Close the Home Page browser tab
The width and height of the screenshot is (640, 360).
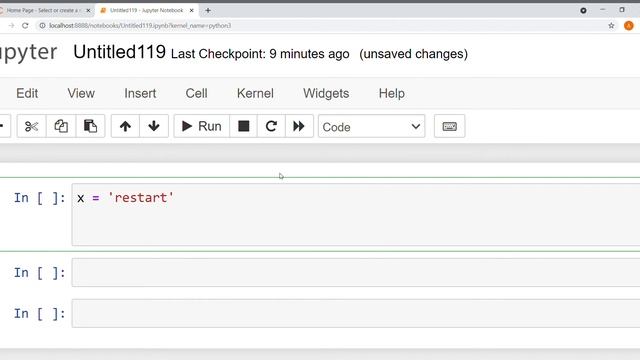click(x=88, y=10)
